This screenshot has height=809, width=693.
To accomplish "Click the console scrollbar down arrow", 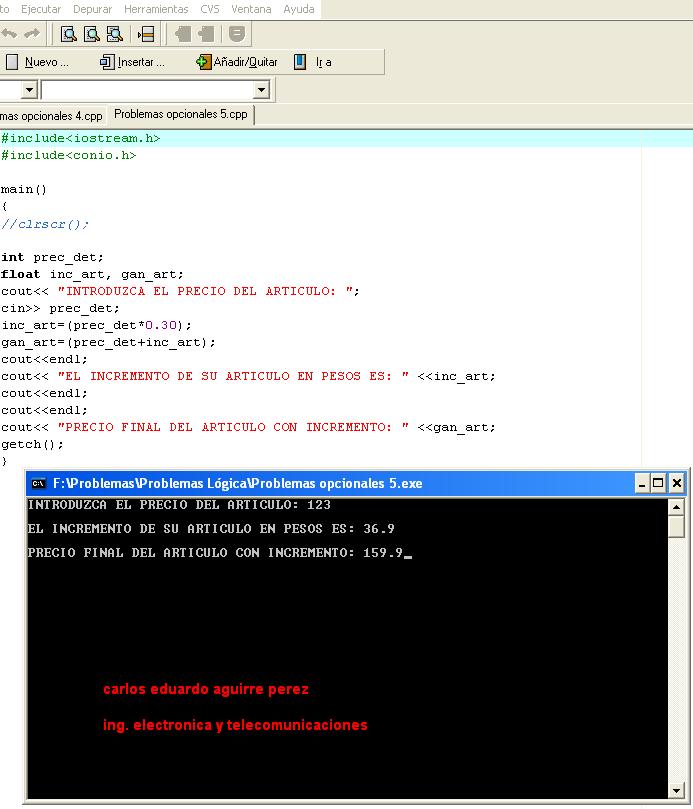I will [x=676, y=790].
